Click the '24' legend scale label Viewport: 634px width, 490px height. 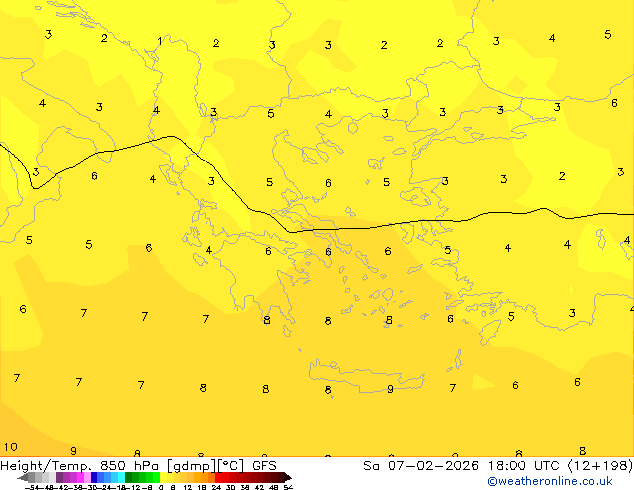point(216,487)
